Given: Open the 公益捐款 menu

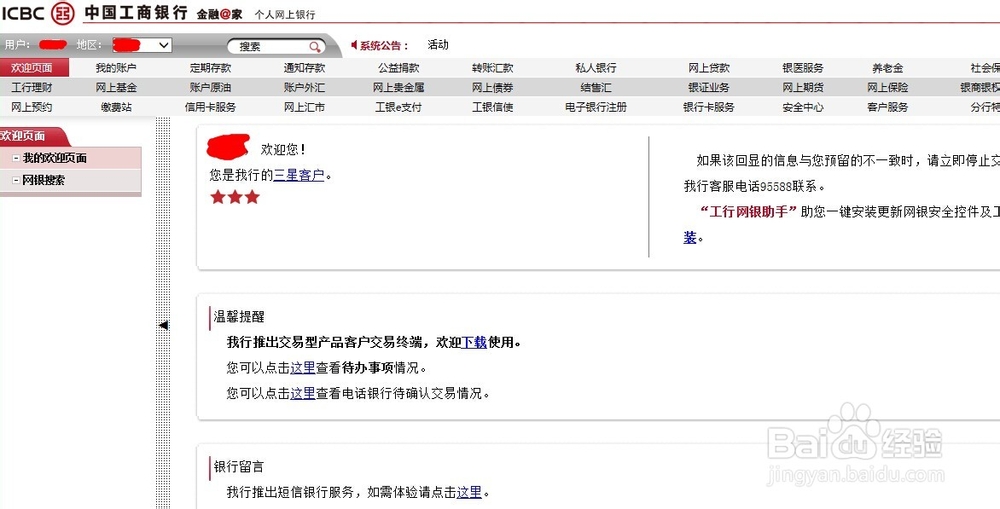Looking at the screenshot, I should [x=398, y=68].
